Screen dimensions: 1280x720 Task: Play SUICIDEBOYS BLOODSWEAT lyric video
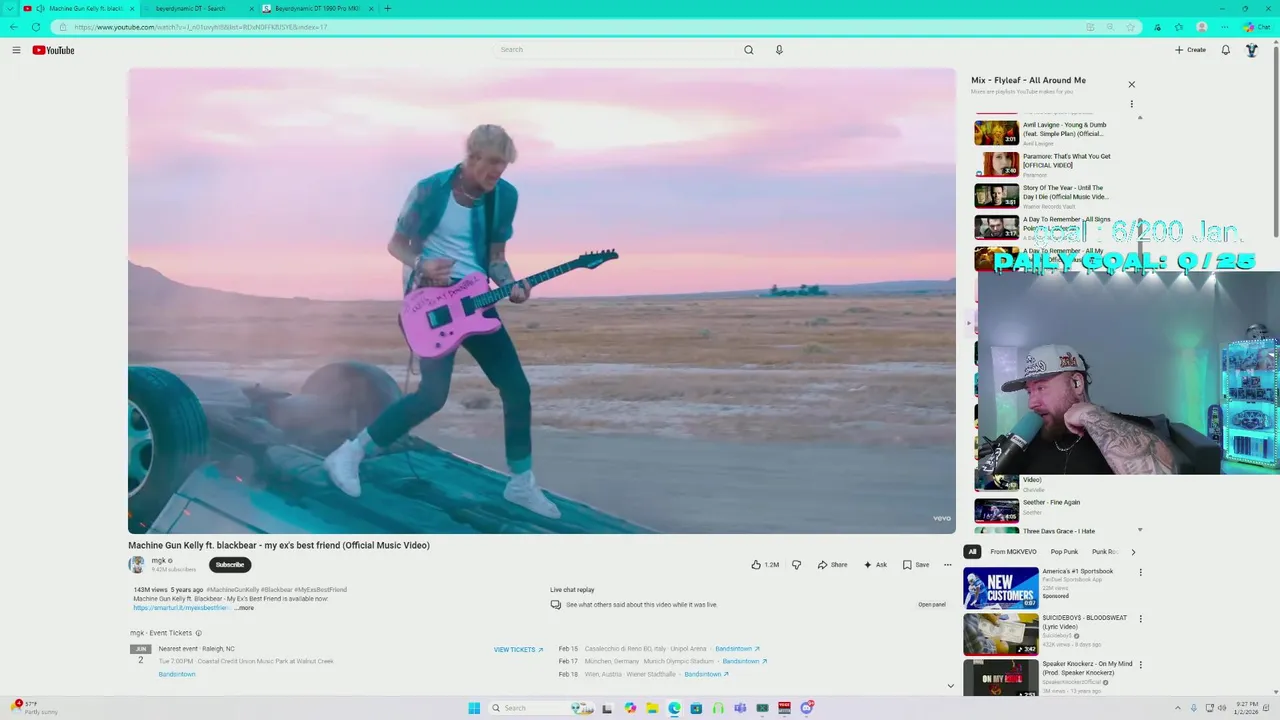click(x=1048, y=634)
